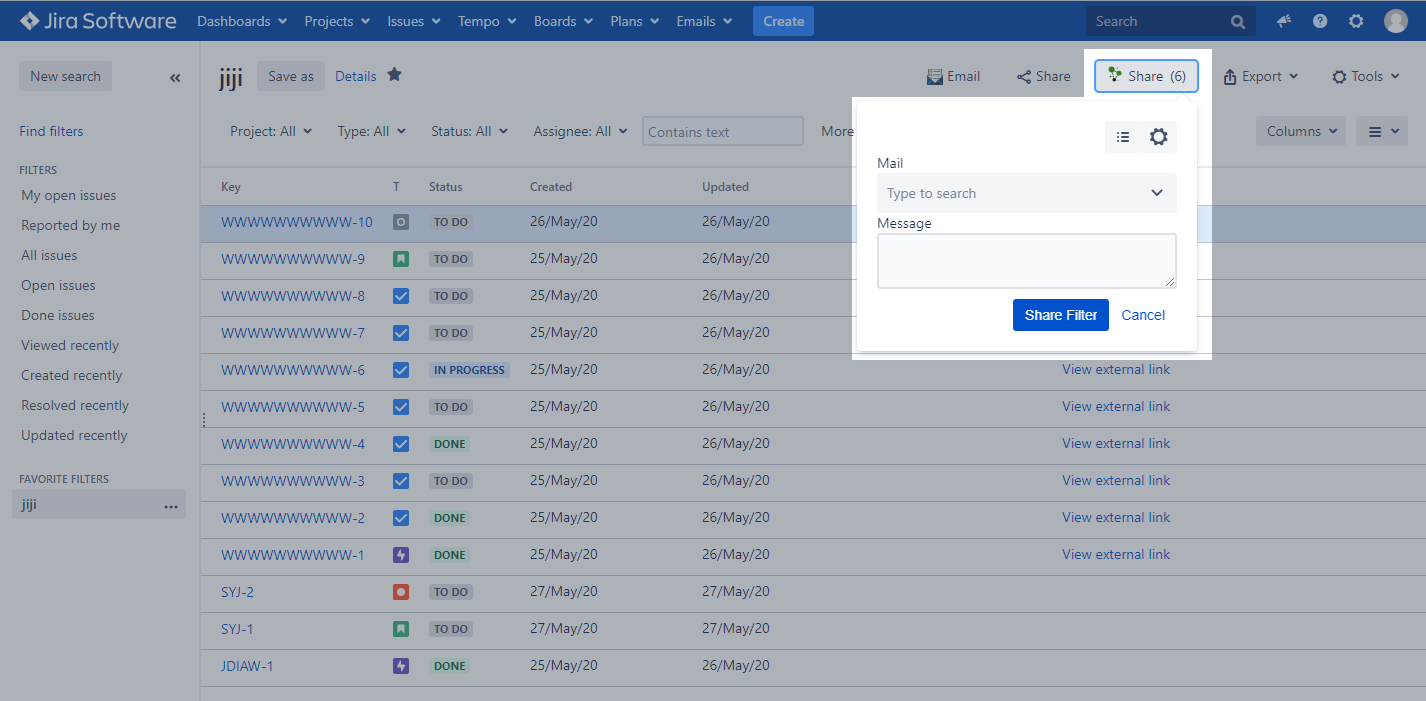Open the jiji favorite filter options ellipsis
Screen dimensions: 1426x701
[x=171, y=506]
